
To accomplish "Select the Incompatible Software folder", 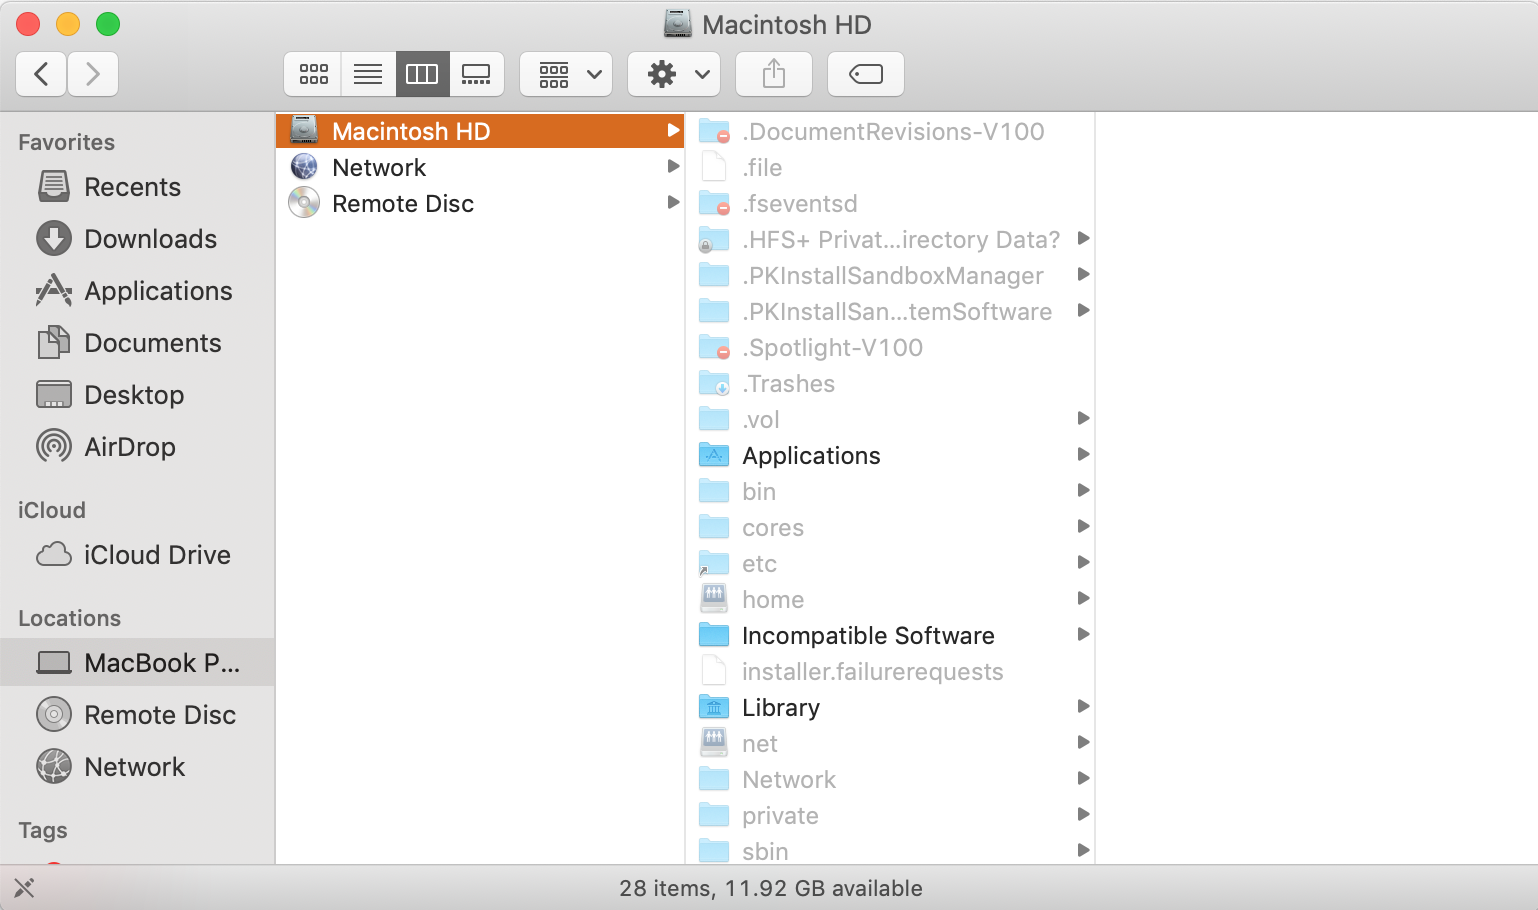I will (x=890, y=635).
